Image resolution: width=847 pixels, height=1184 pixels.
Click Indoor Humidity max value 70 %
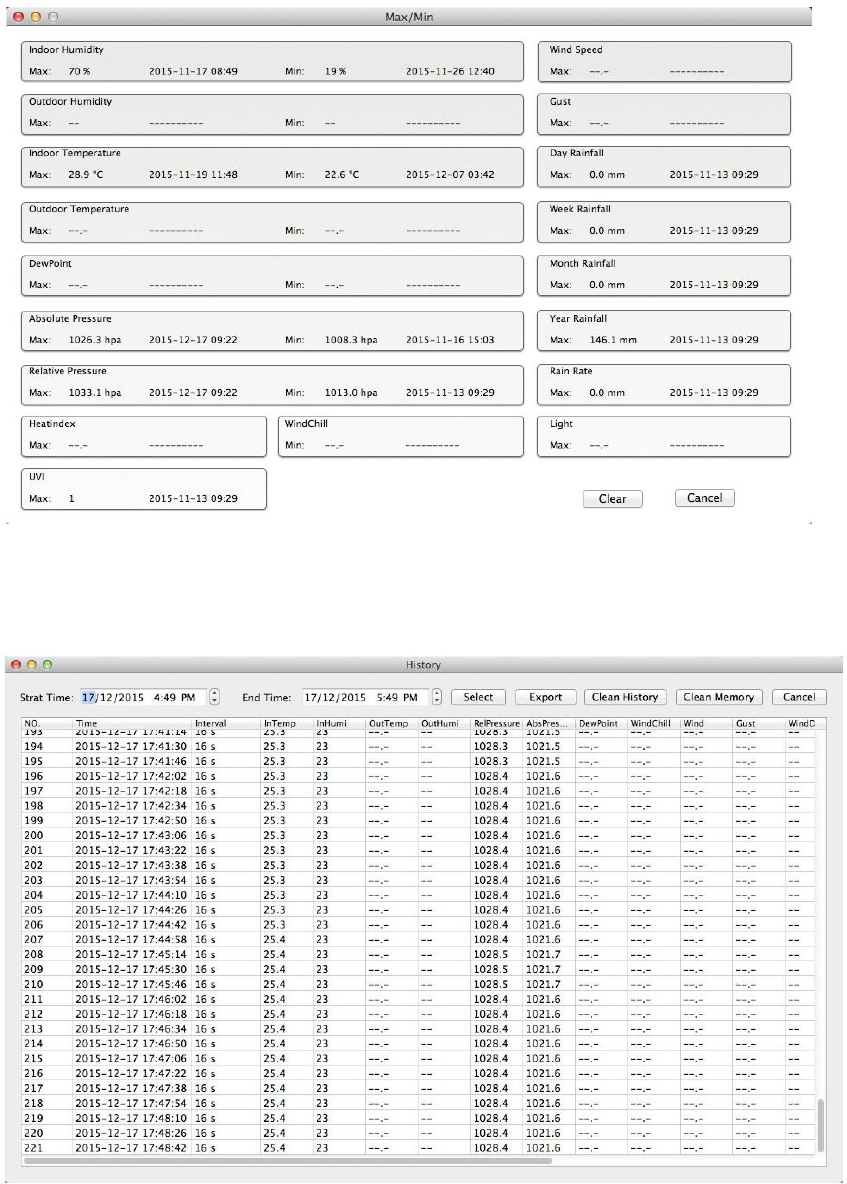coord(79,71)
